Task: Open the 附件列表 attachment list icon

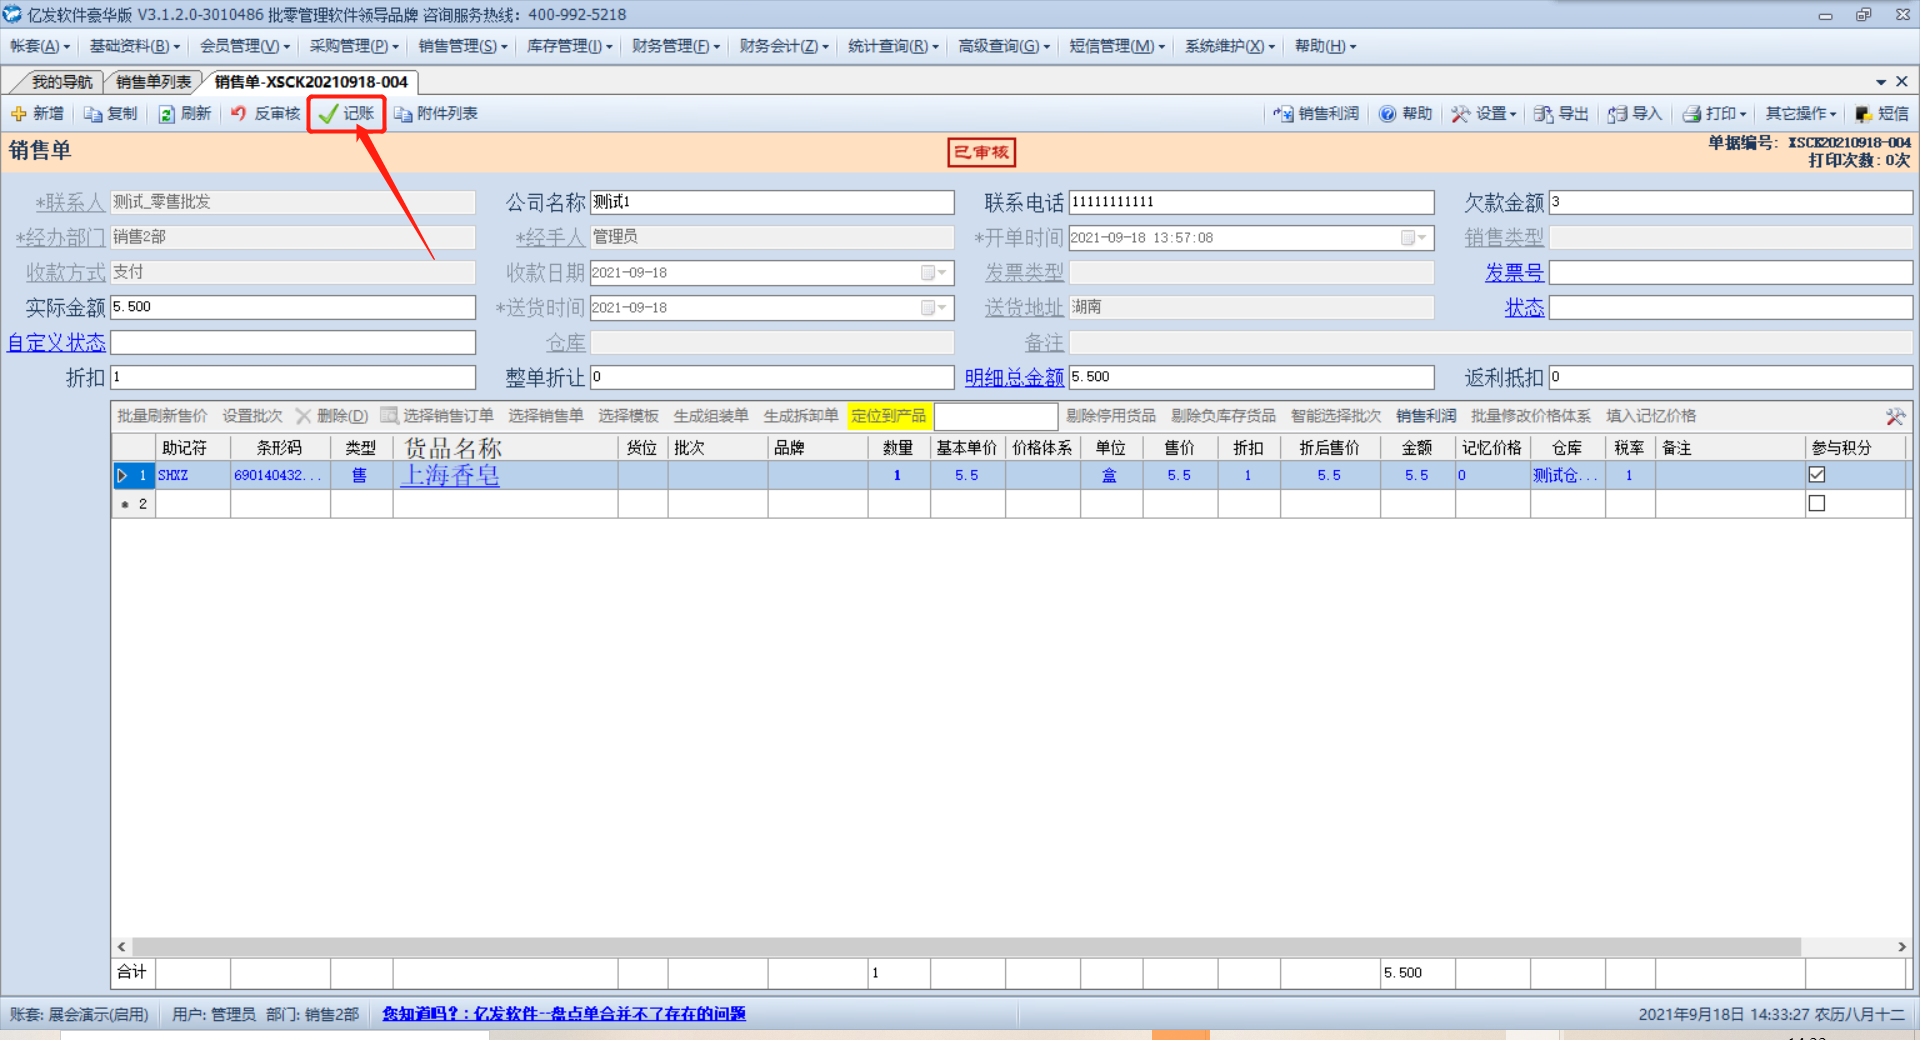Action: pos(403,114)
